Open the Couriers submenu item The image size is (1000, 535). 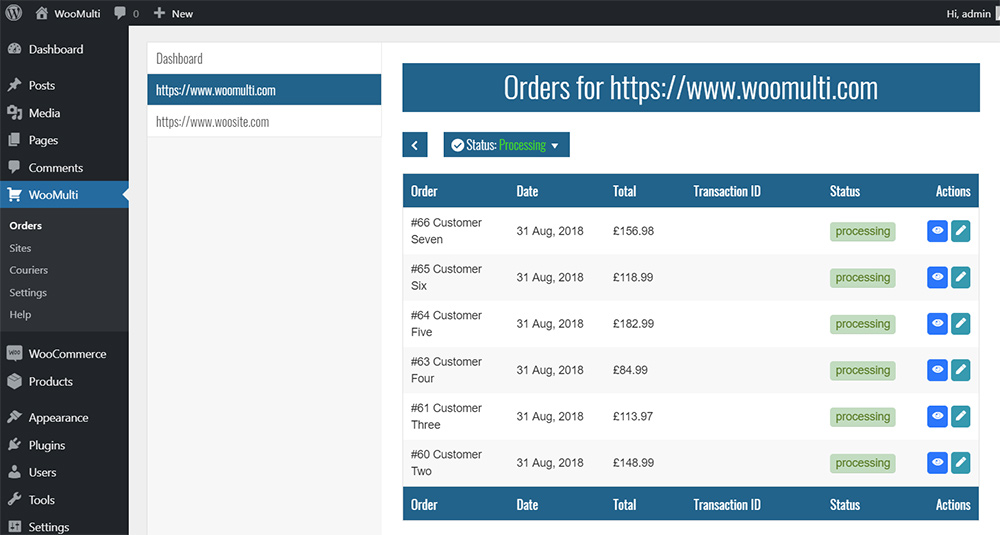[29, 270]
